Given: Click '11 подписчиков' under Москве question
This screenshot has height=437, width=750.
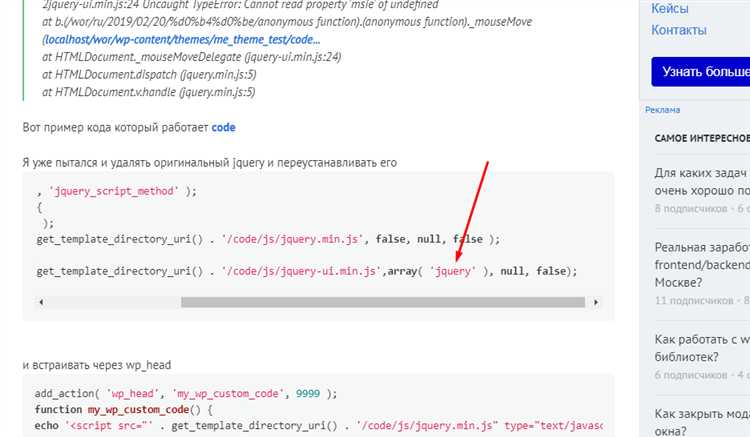Looking at the screenshot, I should (x=694, y=301).
